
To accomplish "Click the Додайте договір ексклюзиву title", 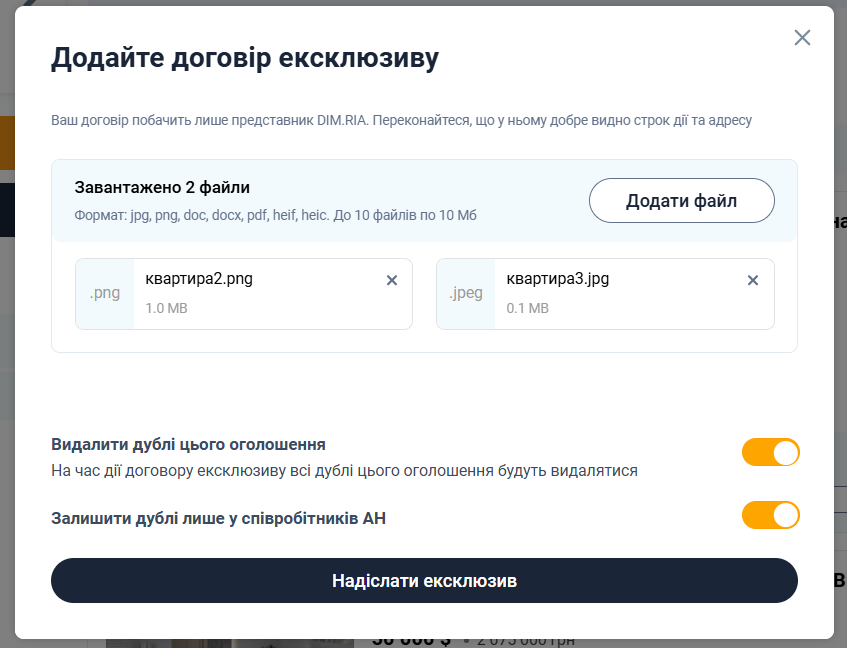I will (x=245, y=58).
